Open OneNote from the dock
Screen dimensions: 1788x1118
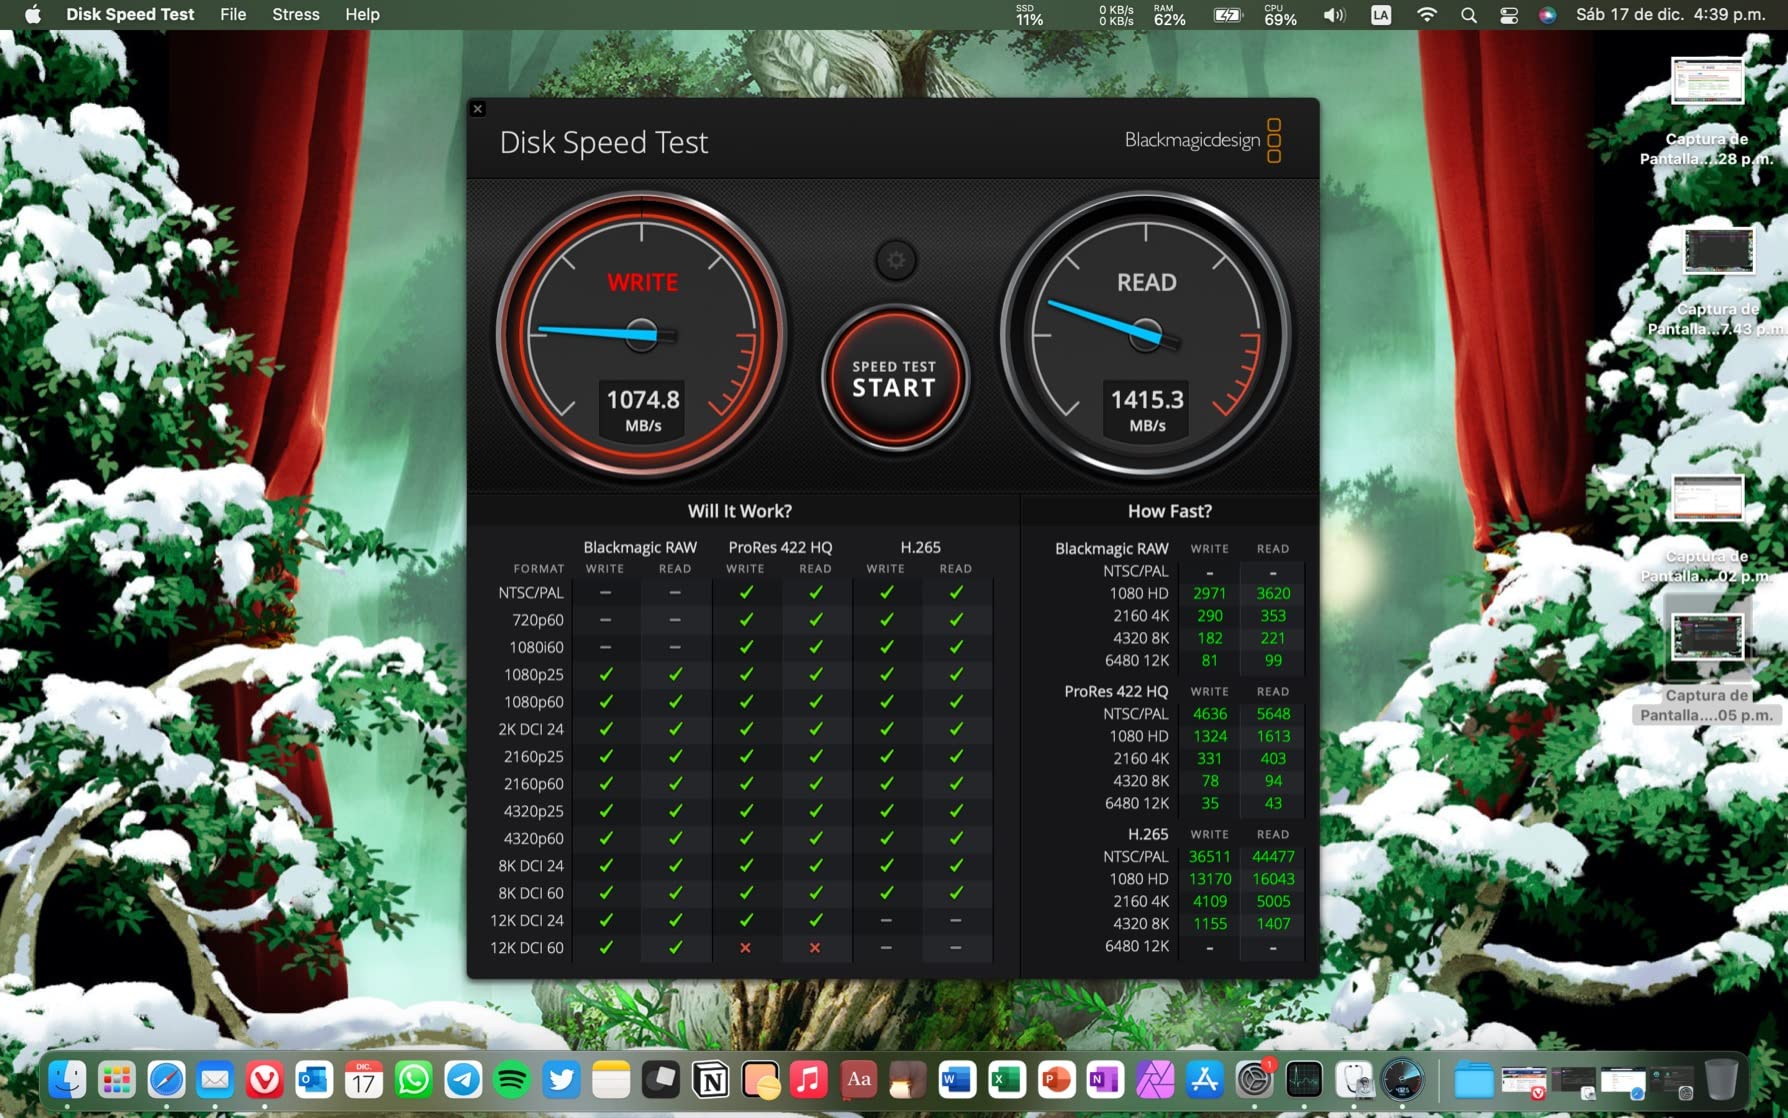(1105, 1080)
